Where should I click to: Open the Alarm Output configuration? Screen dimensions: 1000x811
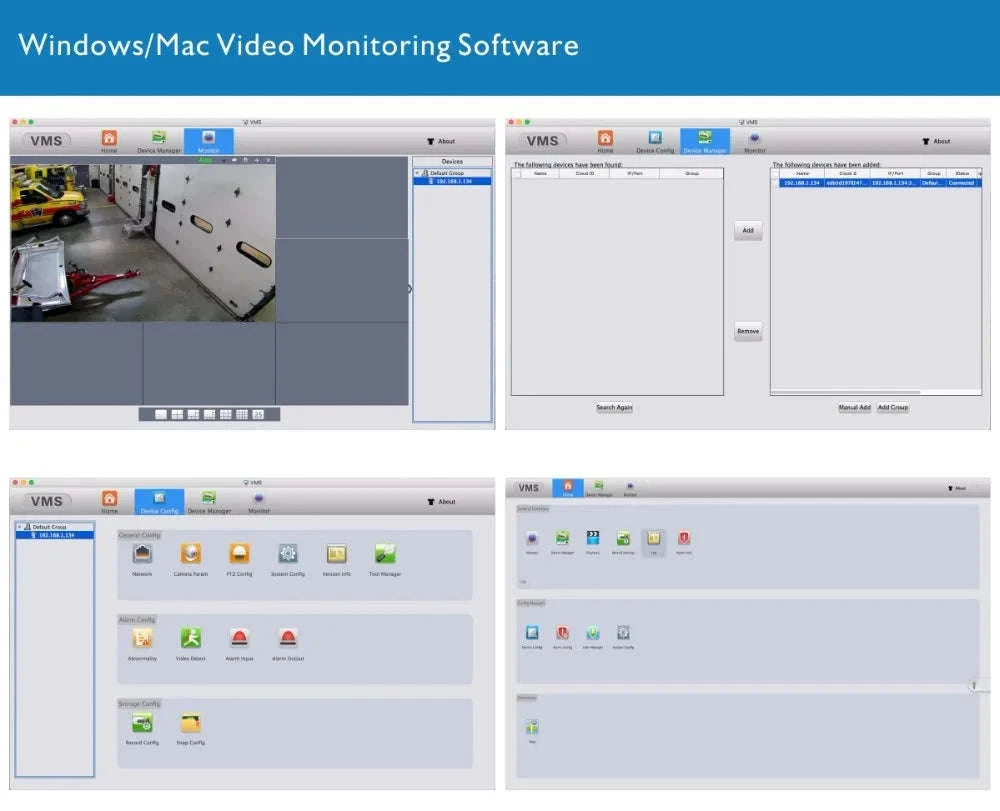tap(288, 638)
